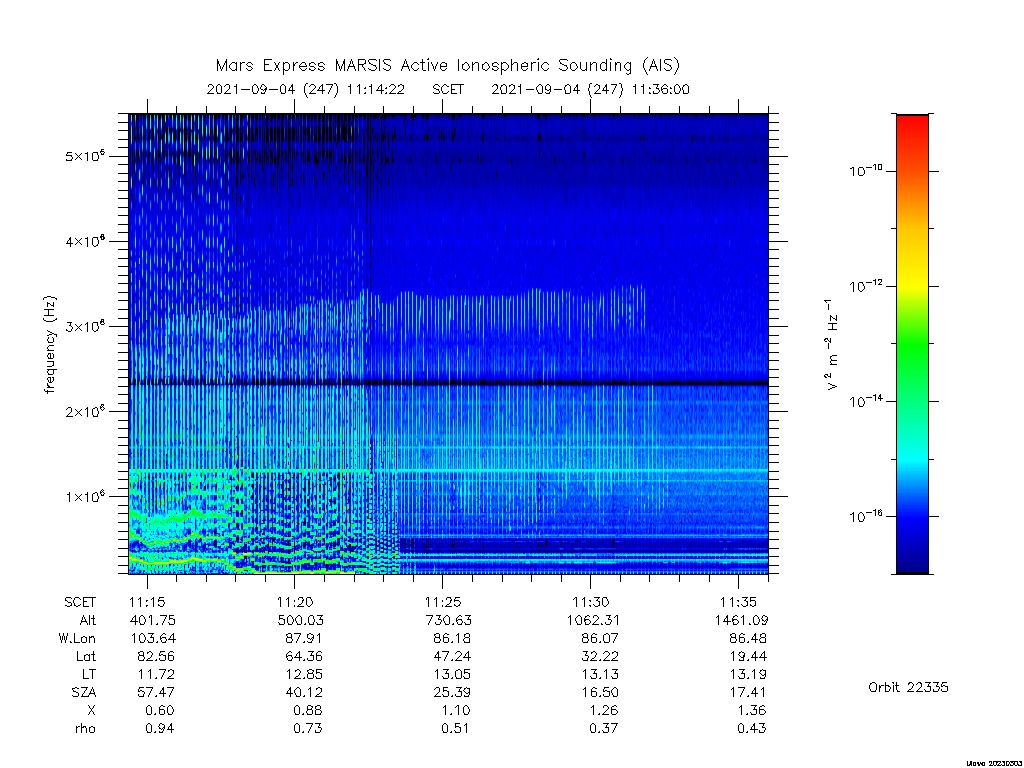
Task: Click the time tick label '11:35'
Action: [x=738, y=602]
